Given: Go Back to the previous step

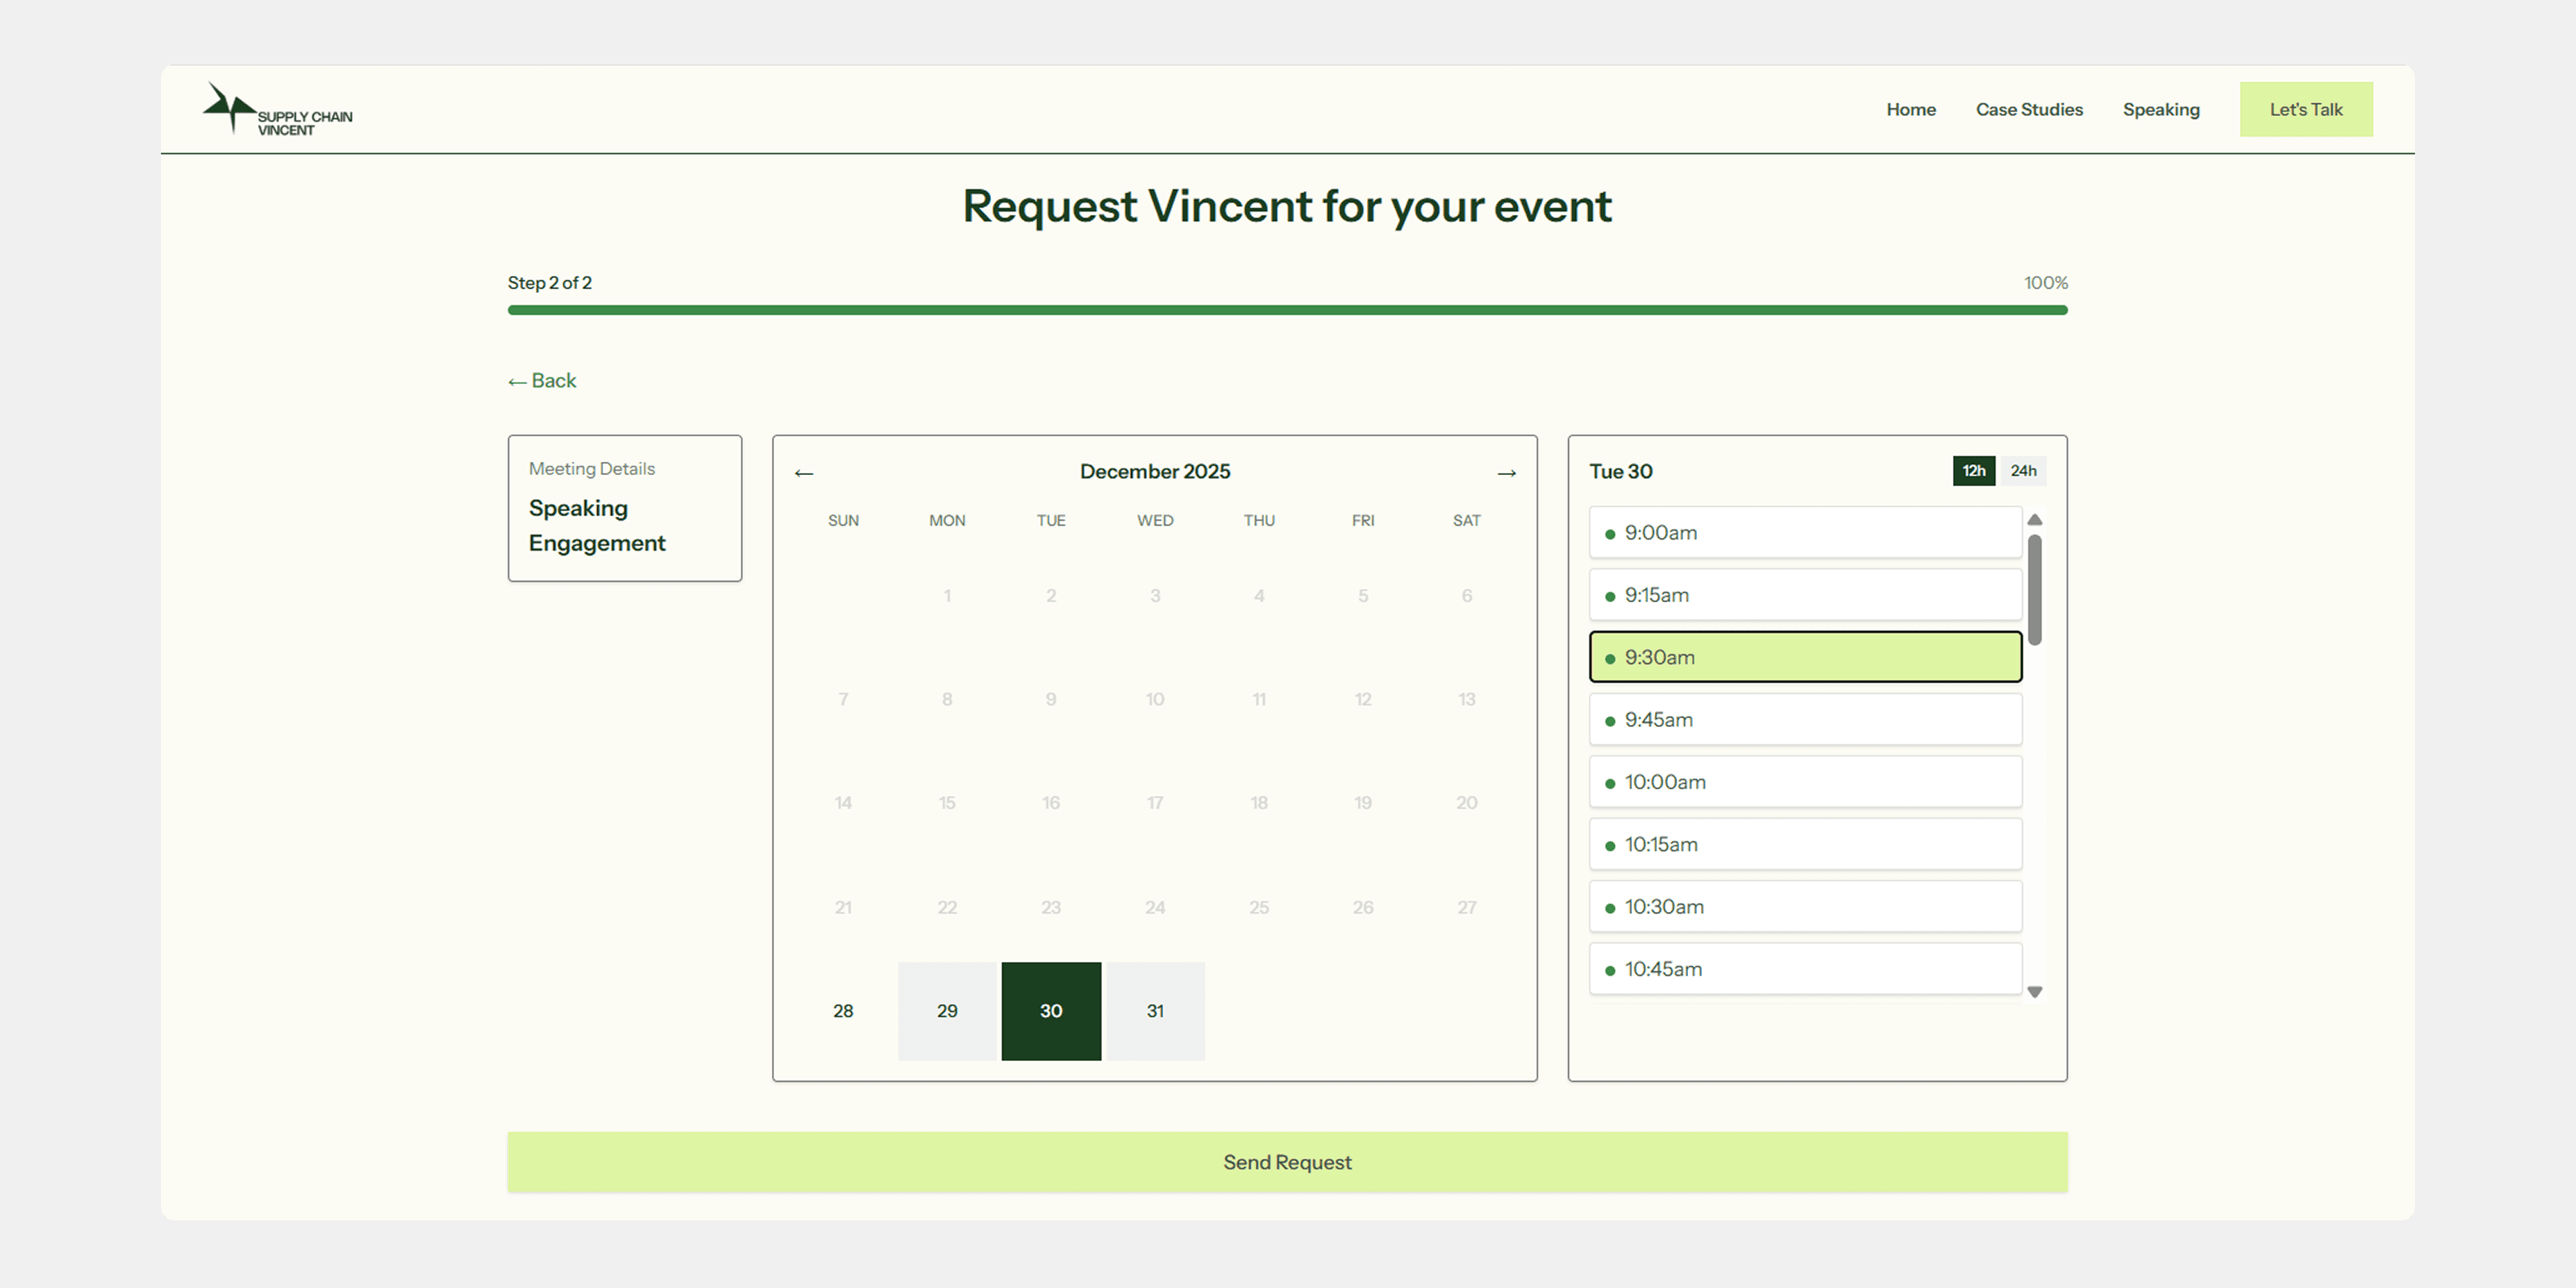Looking at the screenshot, I should pos(542,381).
